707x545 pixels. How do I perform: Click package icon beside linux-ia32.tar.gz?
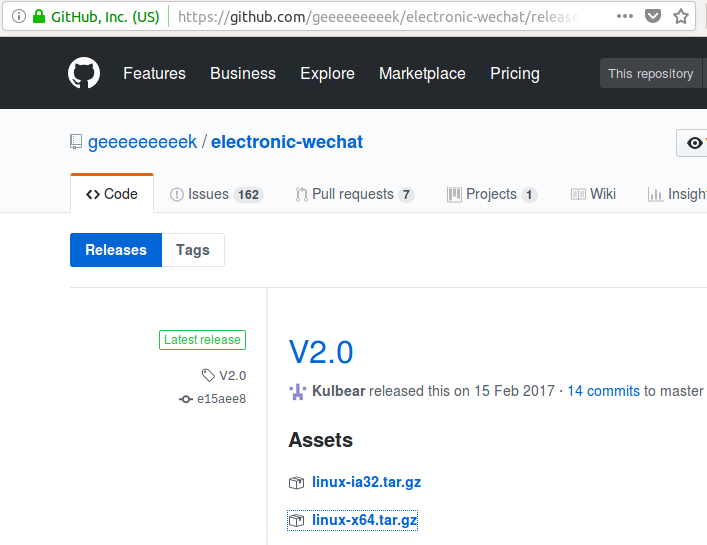pyautogui.click(x=296, y=483)
